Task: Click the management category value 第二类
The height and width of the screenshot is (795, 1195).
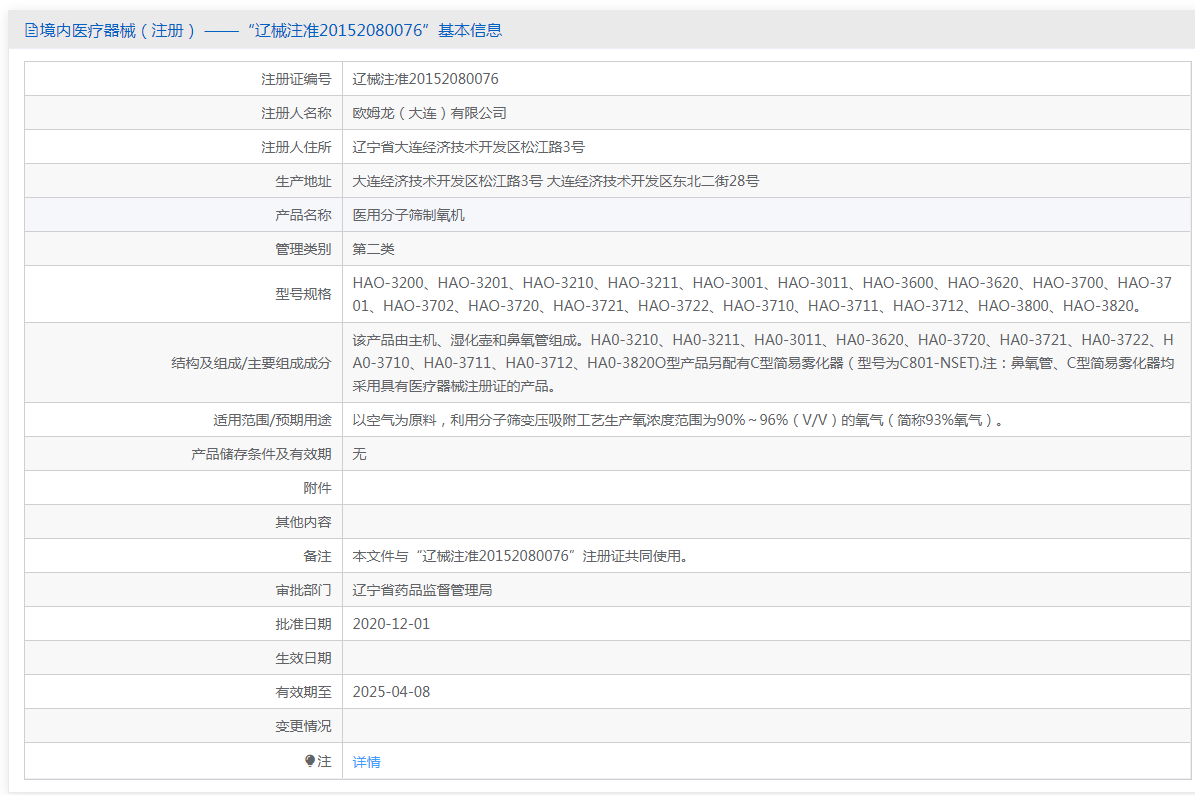Action: tap(373, 249)
